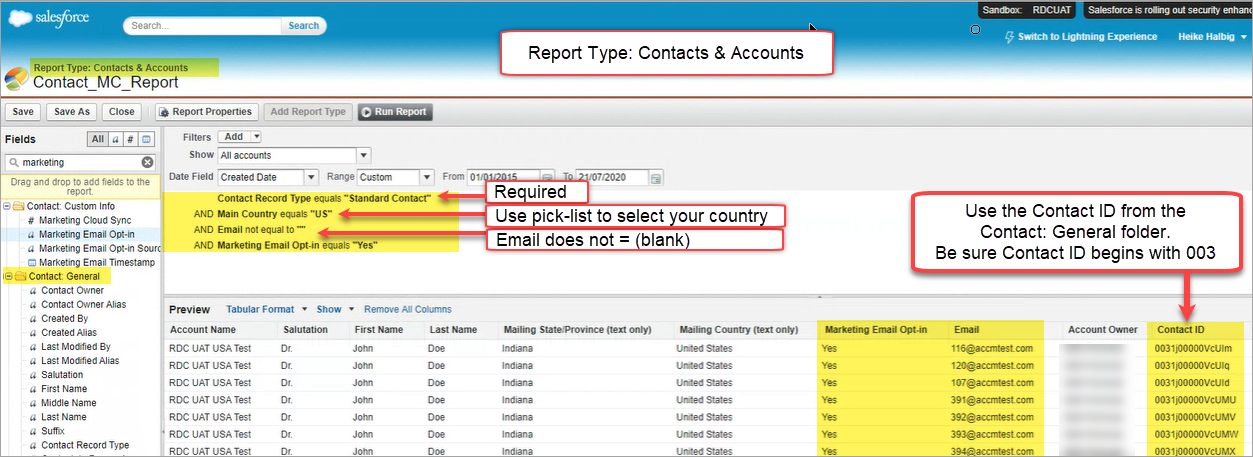Click the lightning bolt Switch to Lightning icon
1253x457 pixels.
click(1009, 37)
